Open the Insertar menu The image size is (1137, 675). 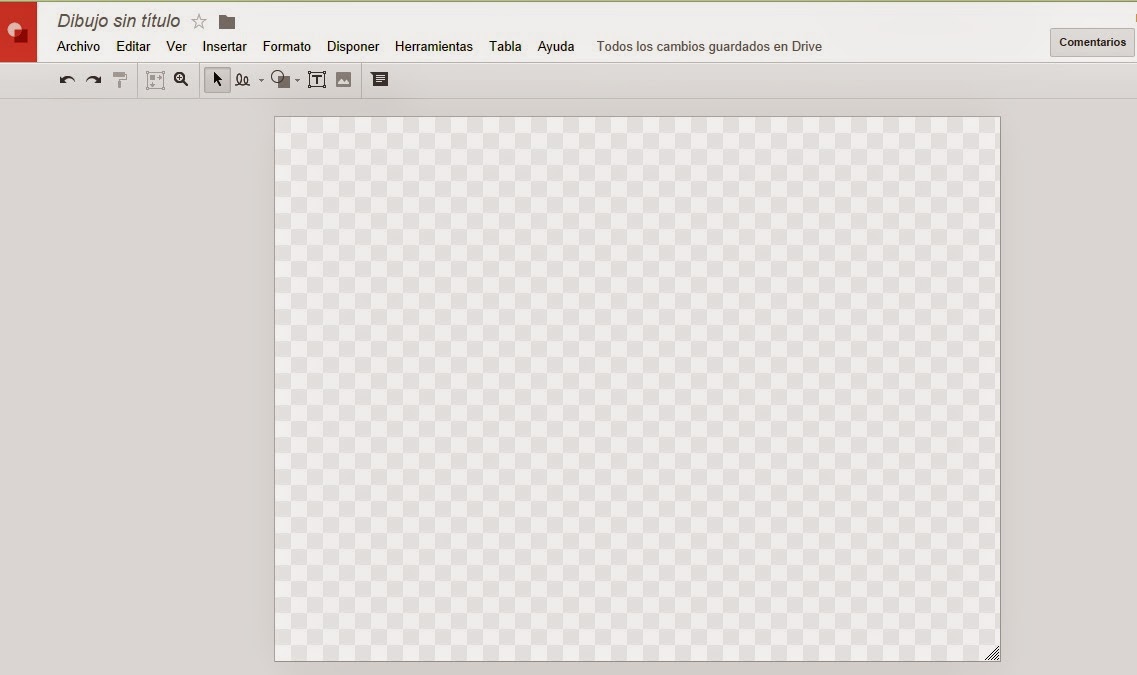(224, 46)
